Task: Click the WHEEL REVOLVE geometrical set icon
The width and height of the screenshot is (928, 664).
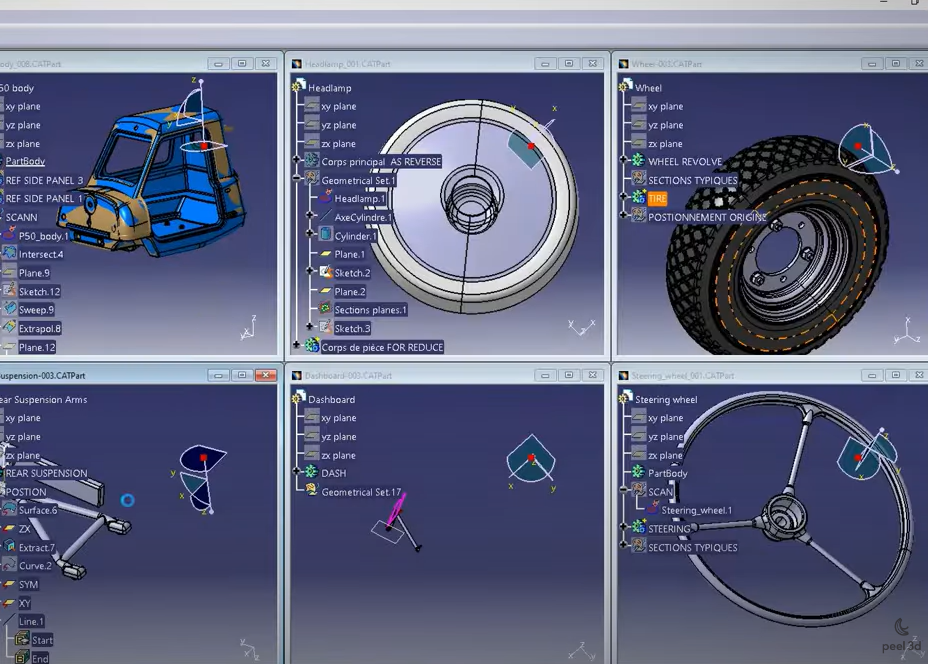Action: 637,159
